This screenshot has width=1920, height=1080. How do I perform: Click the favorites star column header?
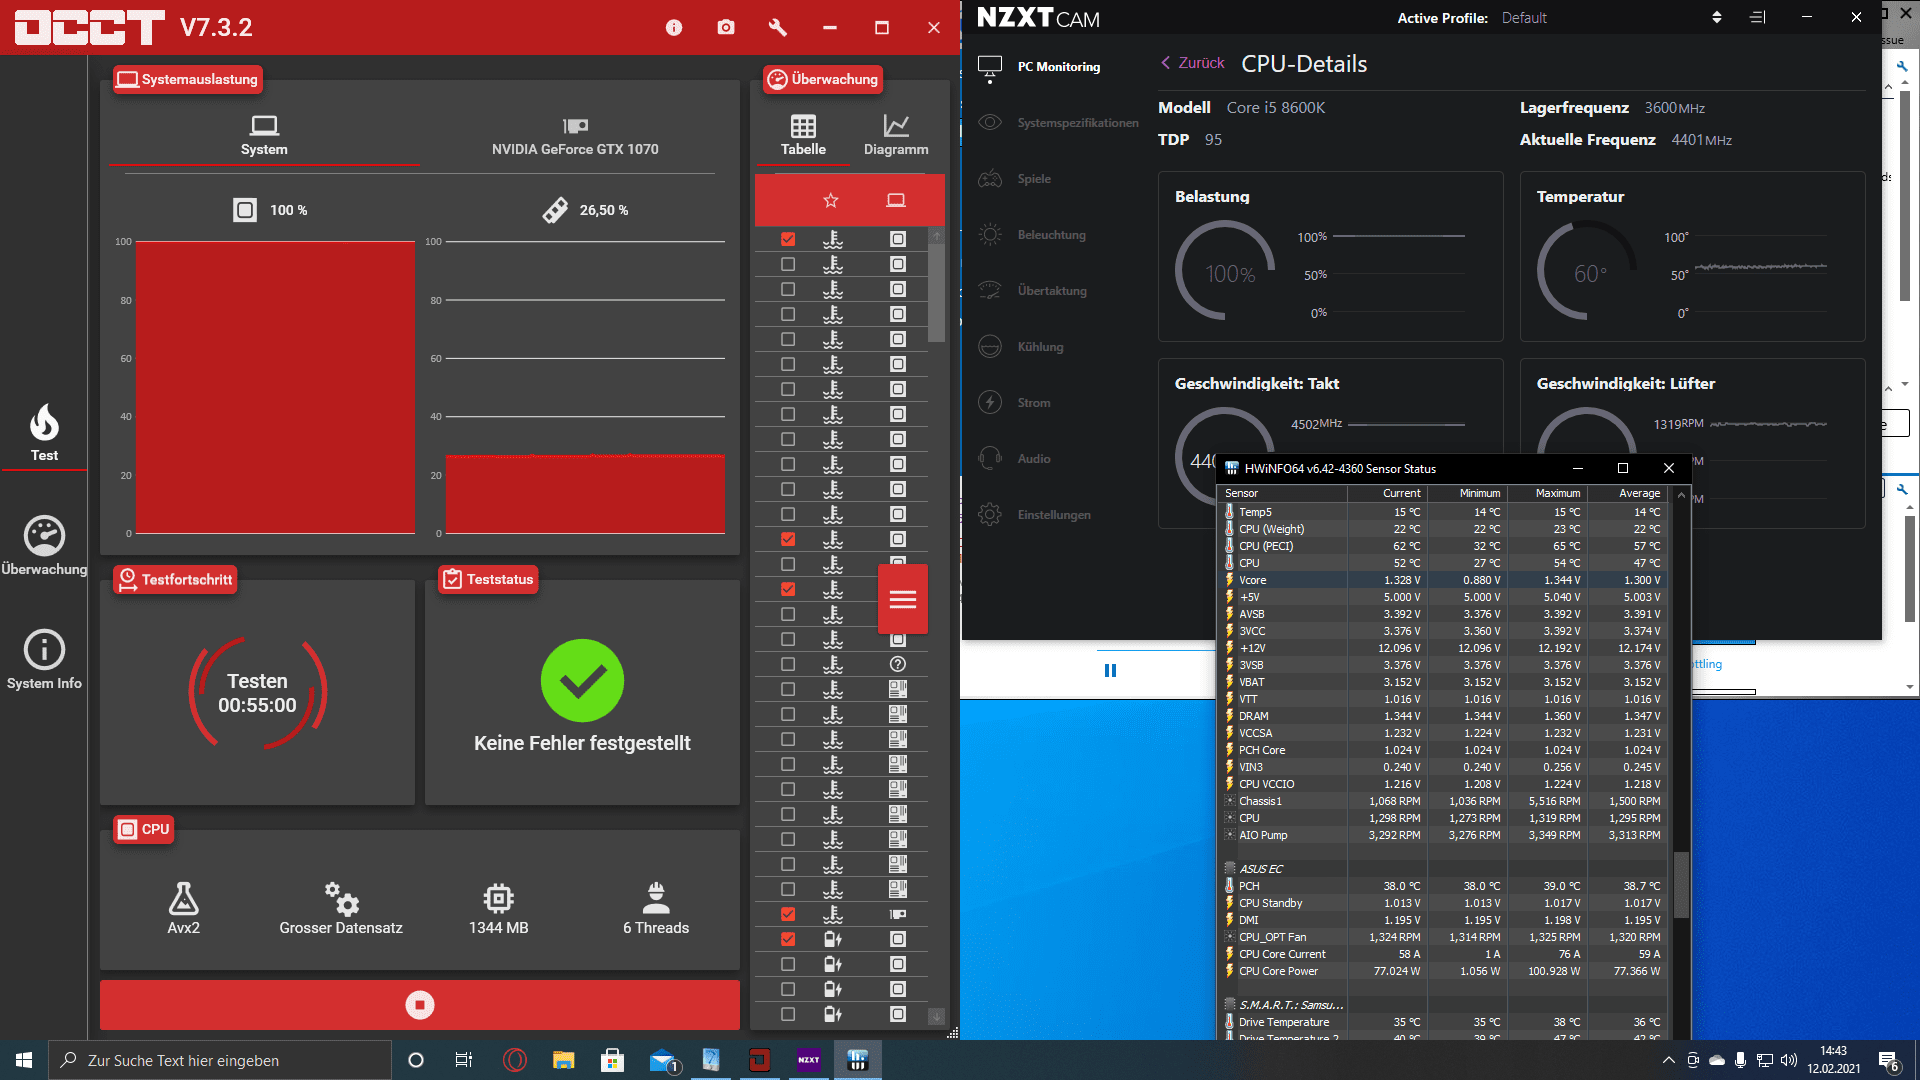[x=831, y=200]
